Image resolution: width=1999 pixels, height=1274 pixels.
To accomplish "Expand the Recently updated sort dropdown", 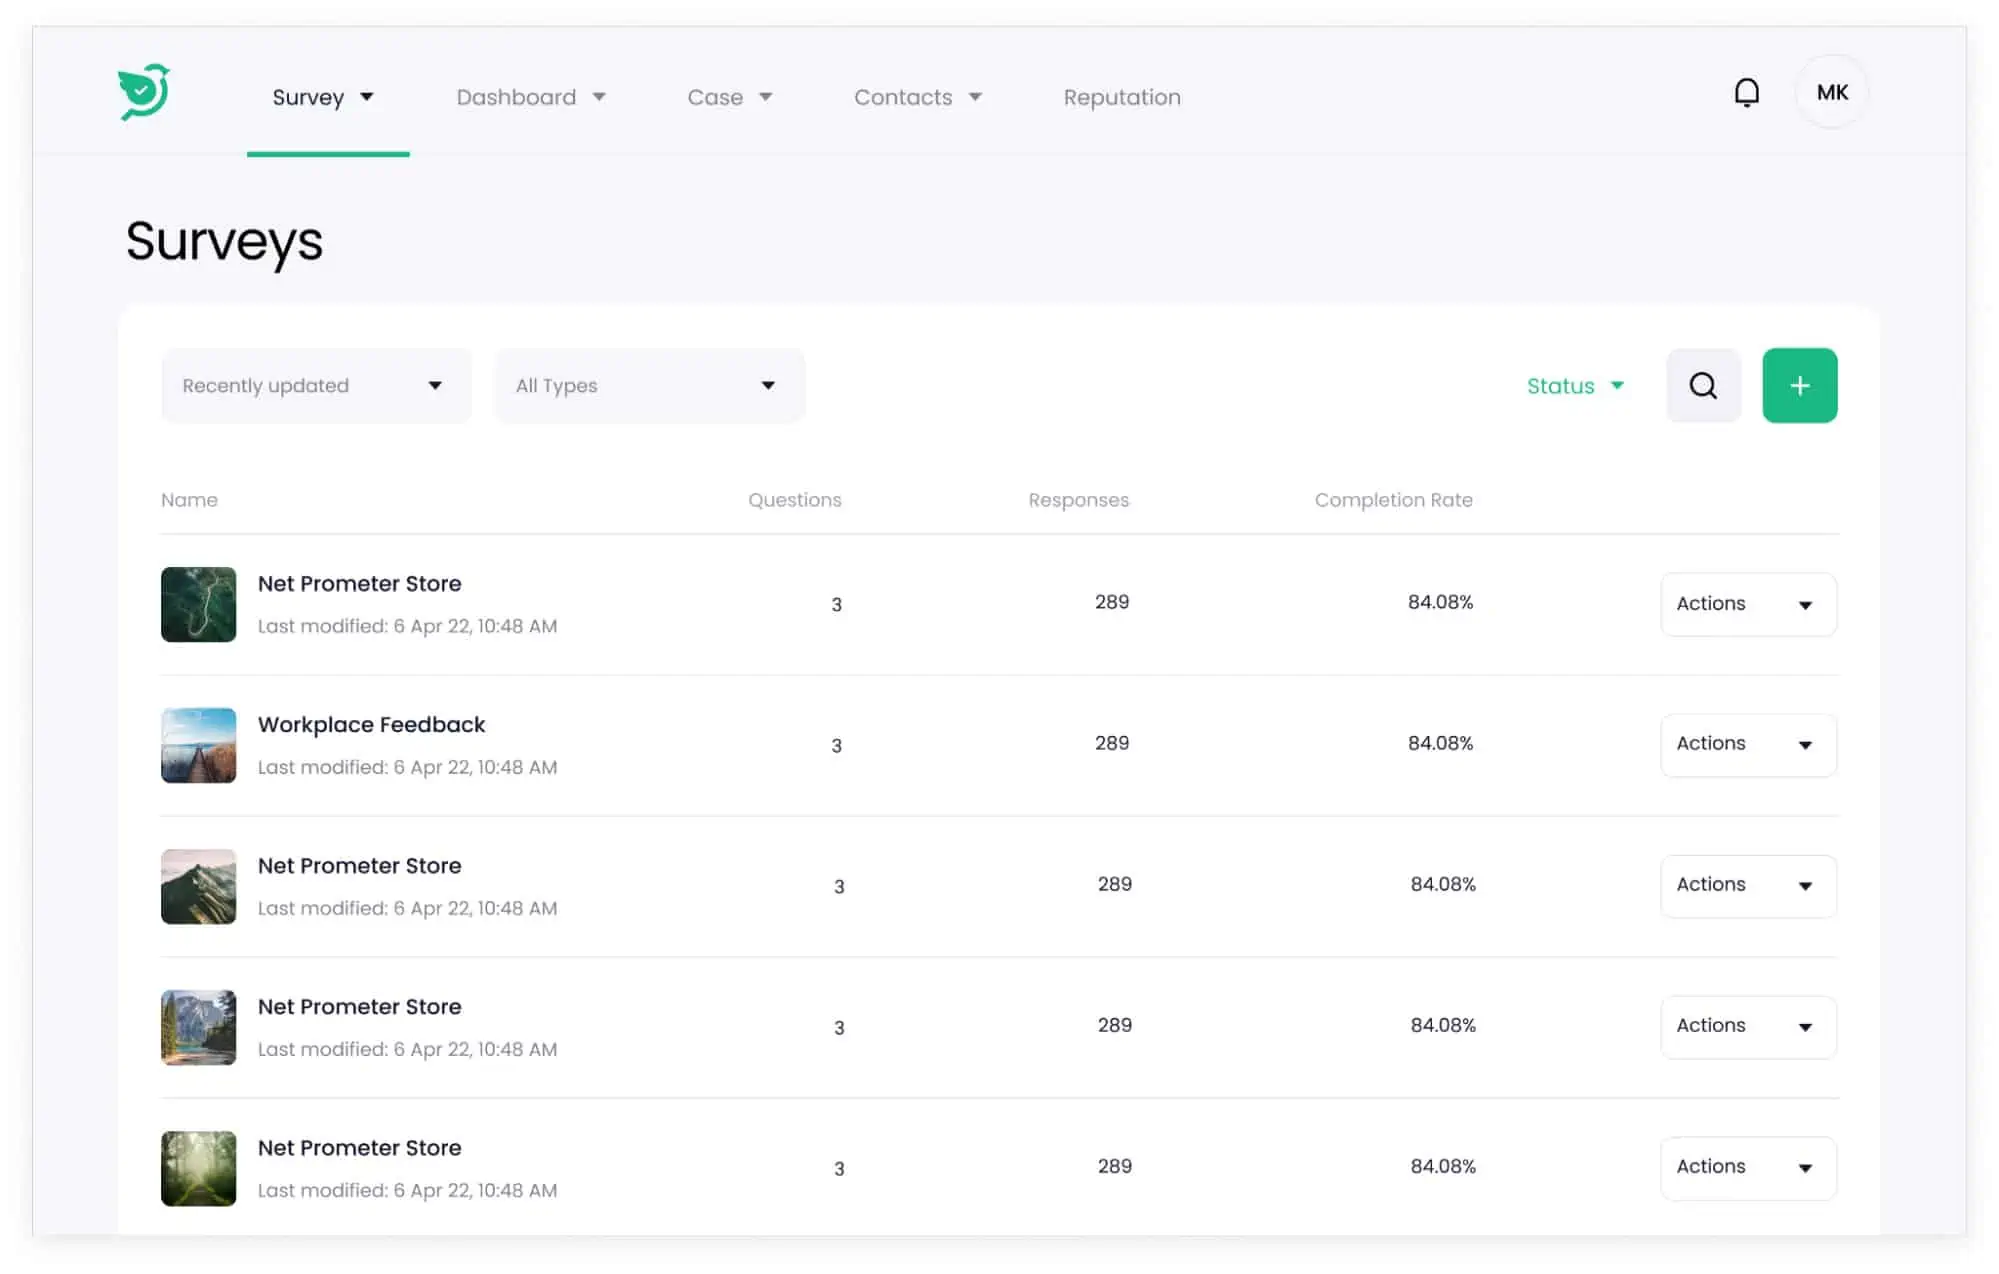I will (315, 386).
